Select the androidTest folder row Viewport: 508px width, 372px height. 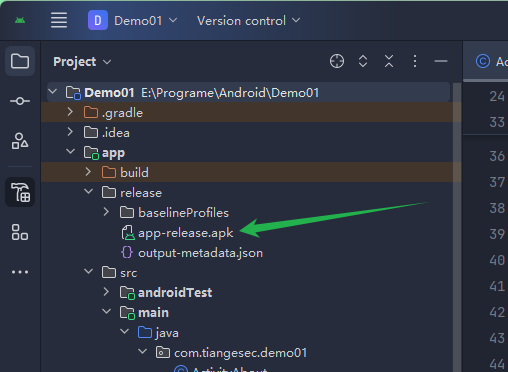pyautogui.click(x=248, y=292)
